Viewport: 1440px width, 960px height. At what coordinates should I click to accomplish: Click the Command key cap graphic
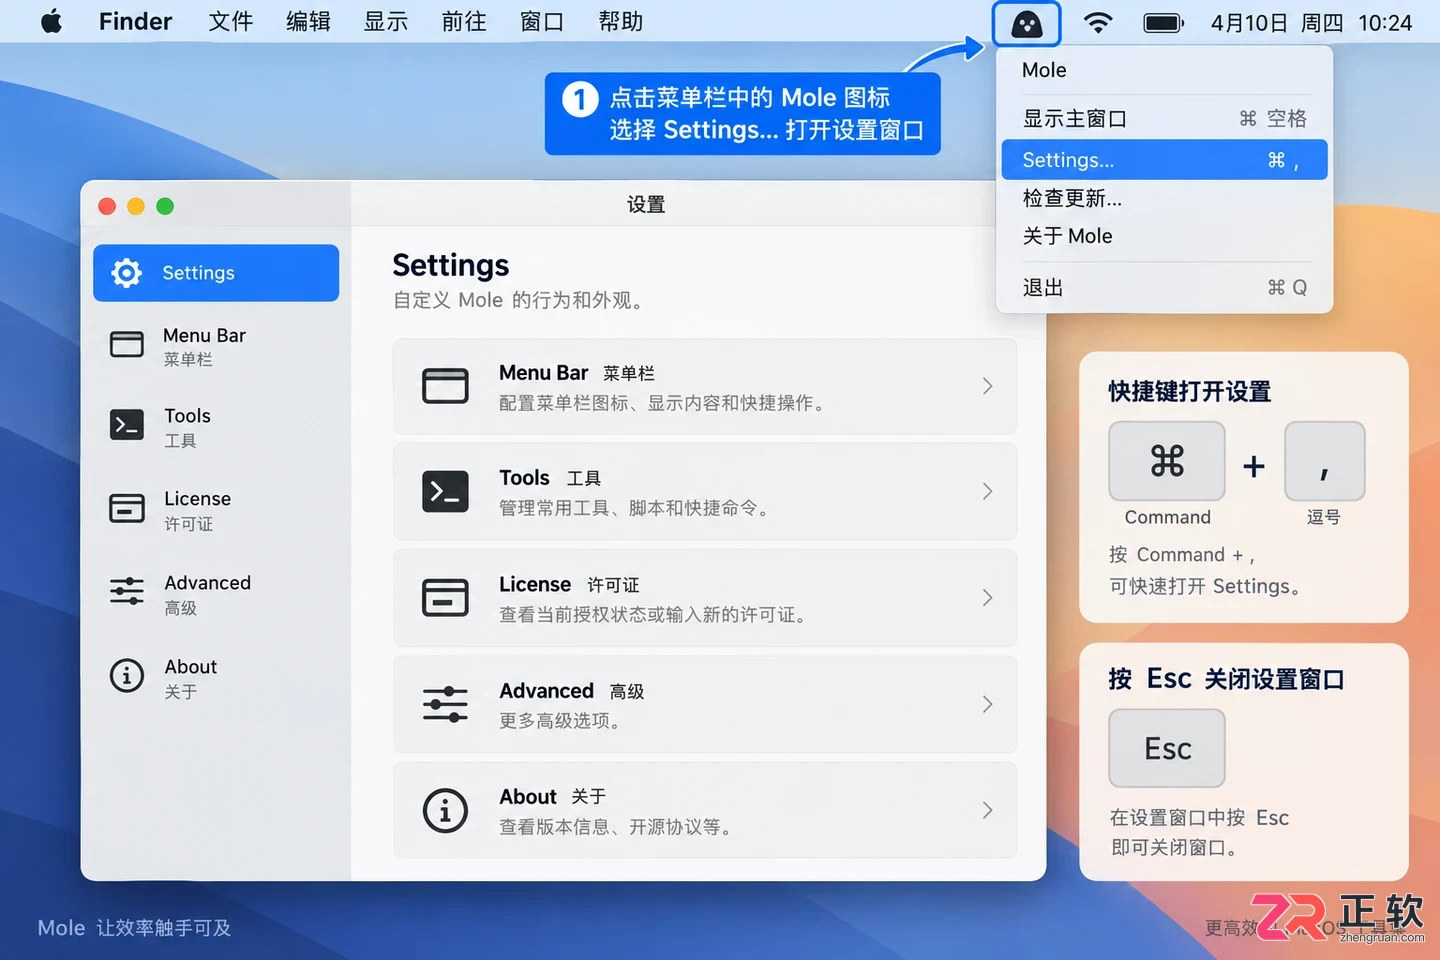coord(1167,461)
